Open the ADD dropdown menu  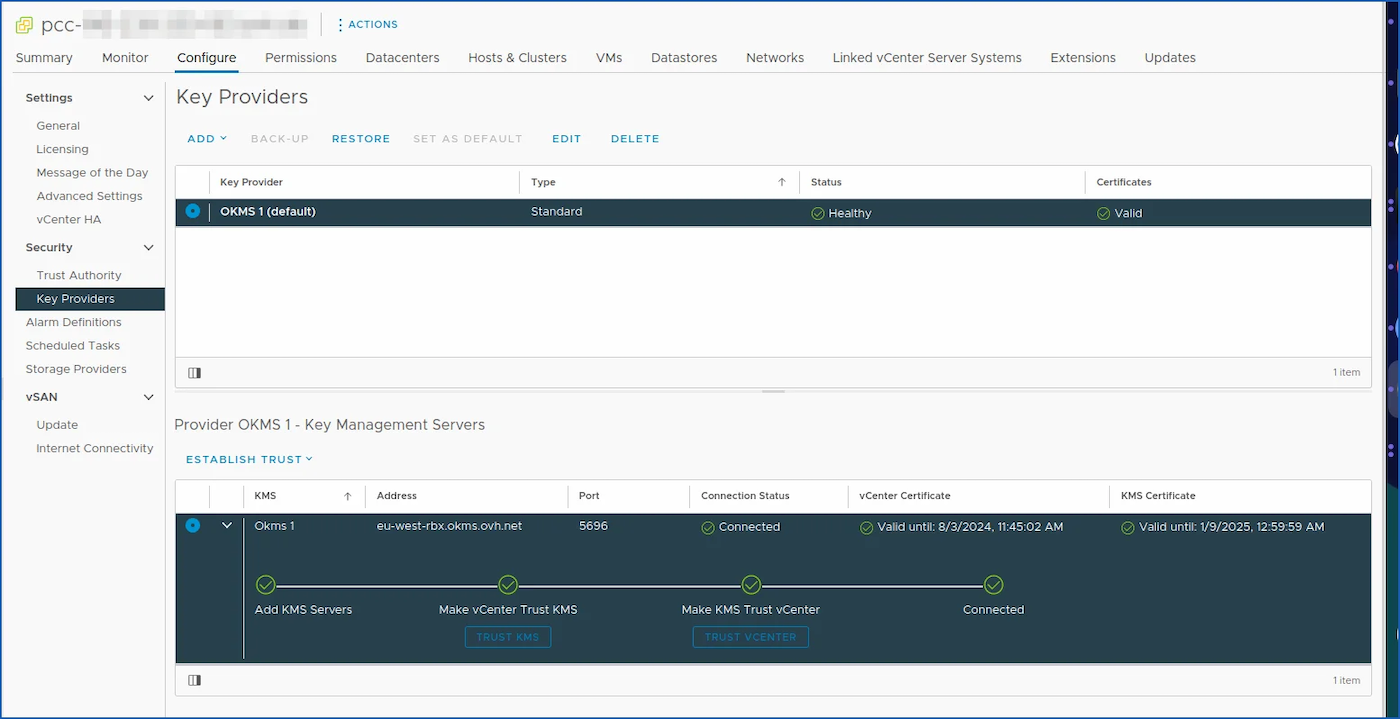coord(207,139)
